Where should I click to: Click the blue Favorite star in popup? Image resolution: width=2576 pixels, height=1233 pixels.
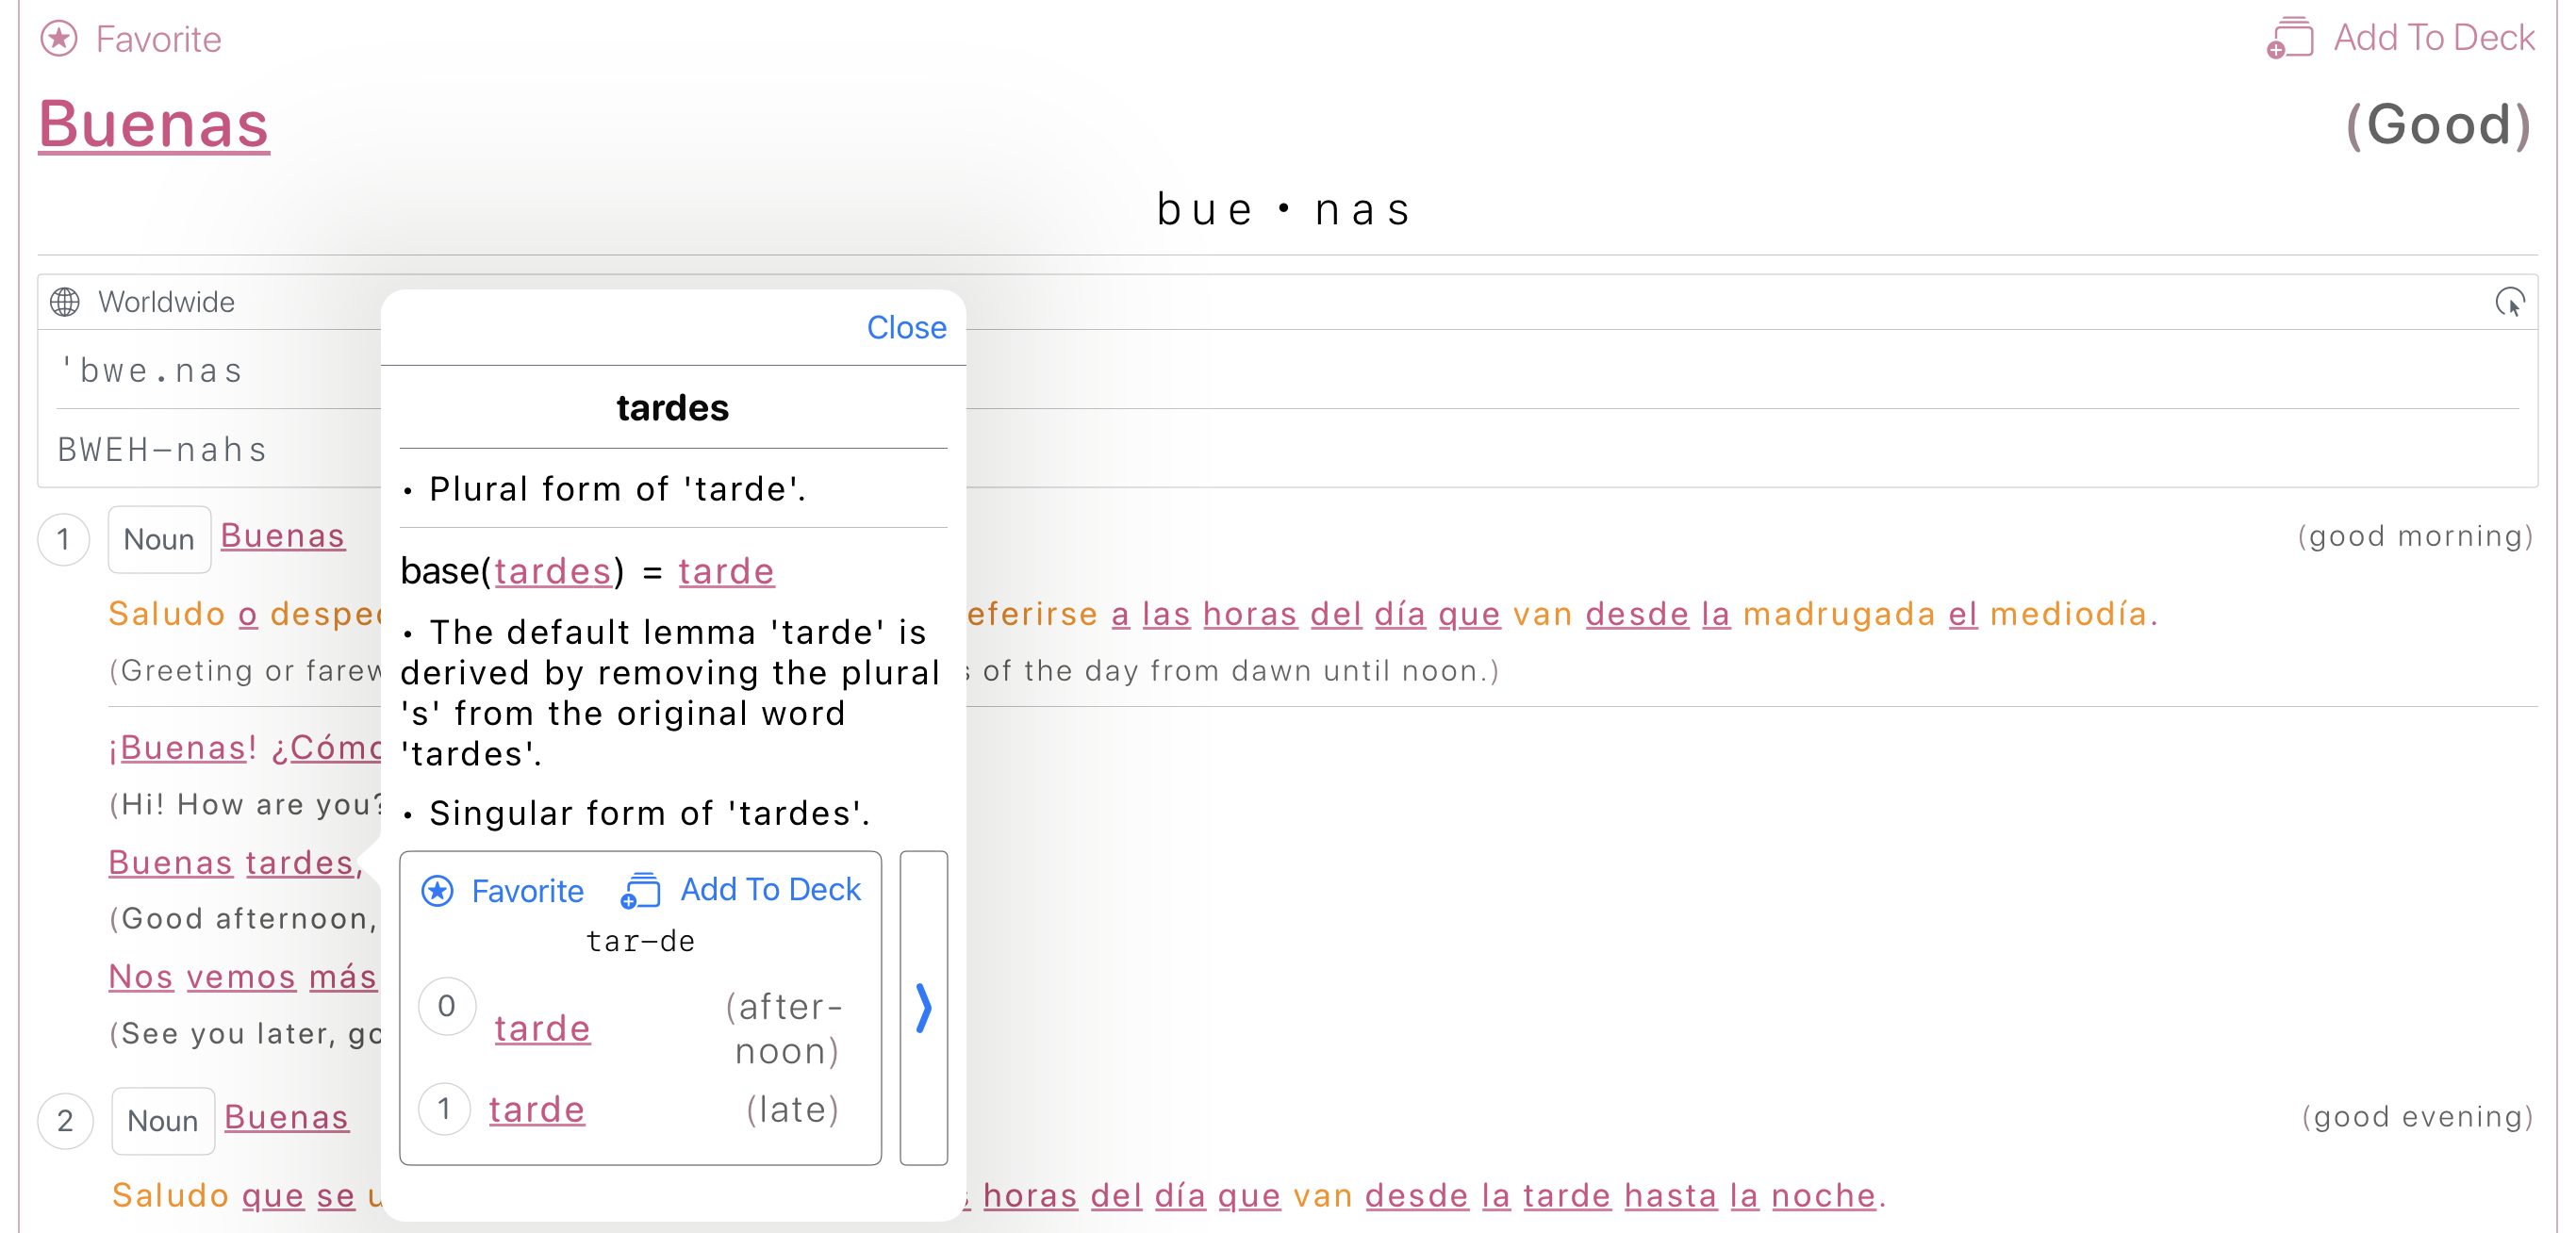pyautogui.click(x=437, y=890)
